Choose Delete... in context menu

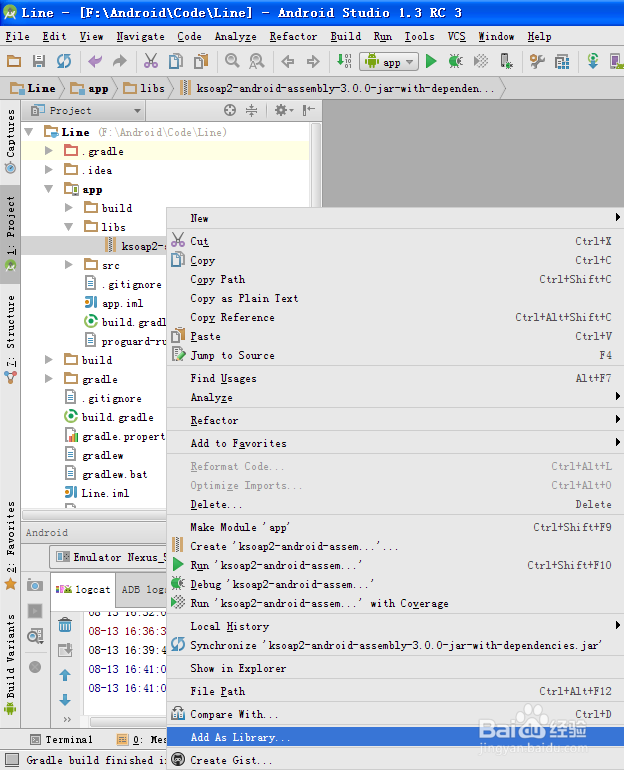[x=395, y=504]
